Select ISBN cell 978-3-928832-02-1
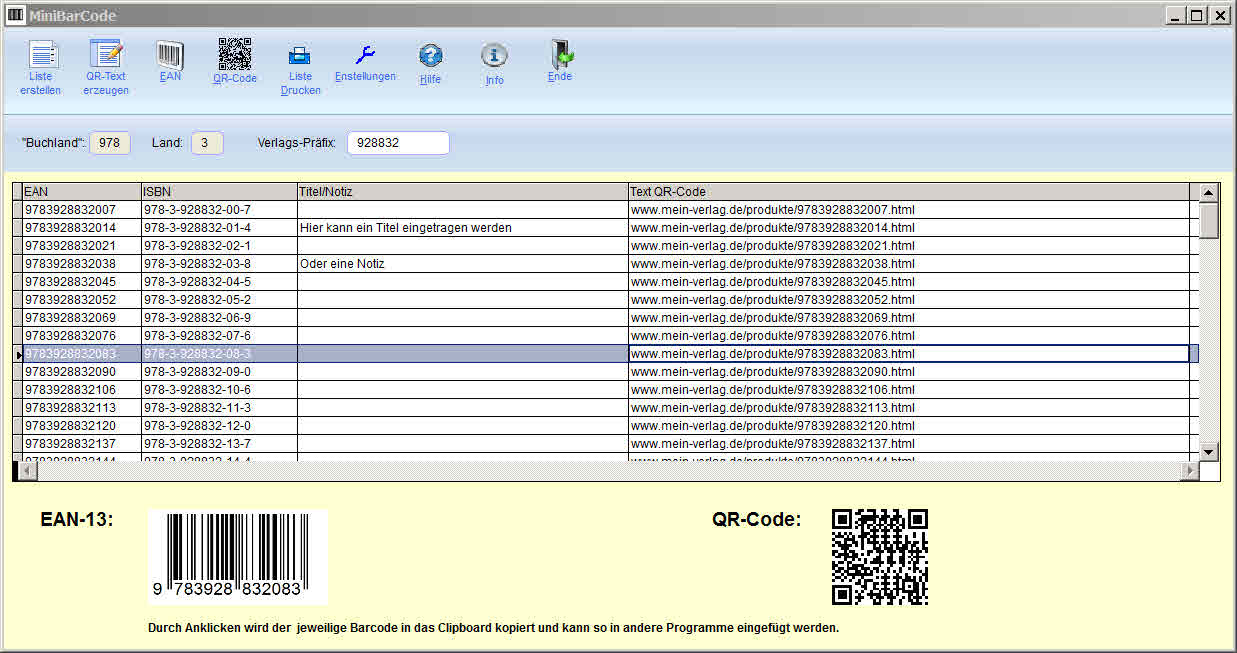This screenshot has width=1237, height=653. pyautogui.click(x=219, y=246)
